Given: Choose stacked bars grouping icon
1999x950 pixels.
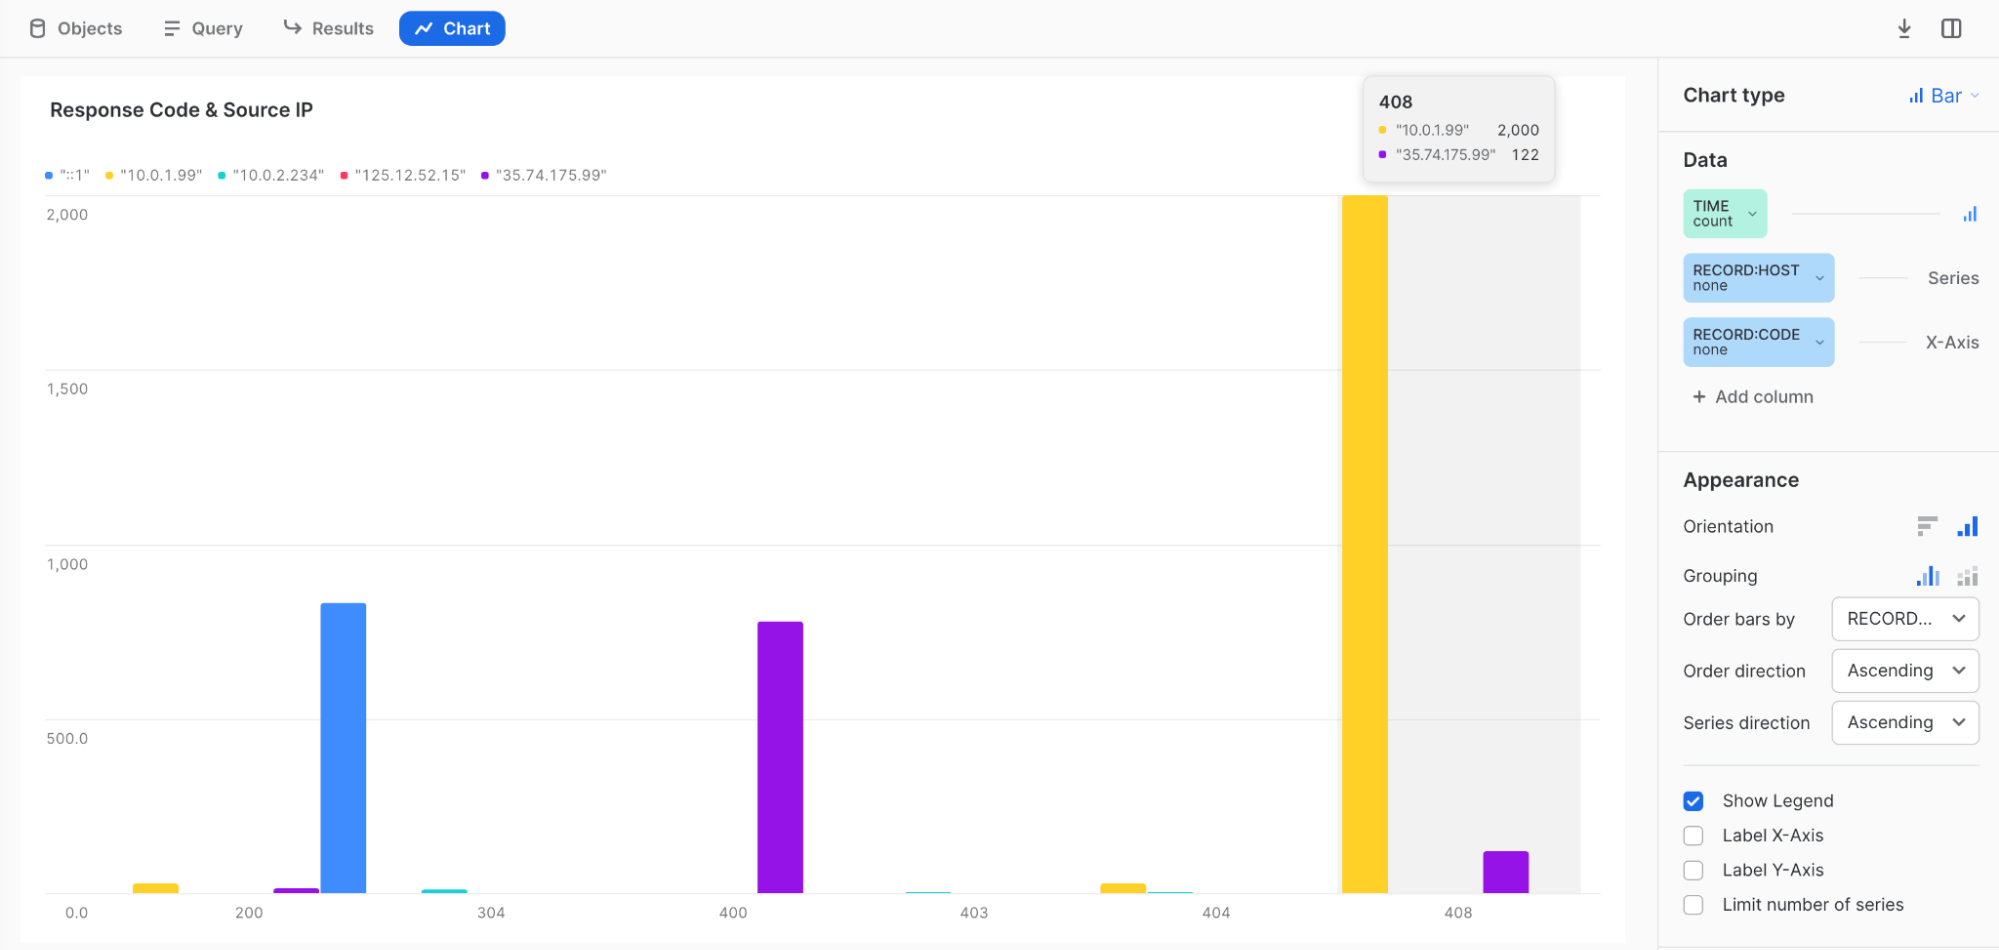Looking at the screenshot, I should tap(1967, 576).
